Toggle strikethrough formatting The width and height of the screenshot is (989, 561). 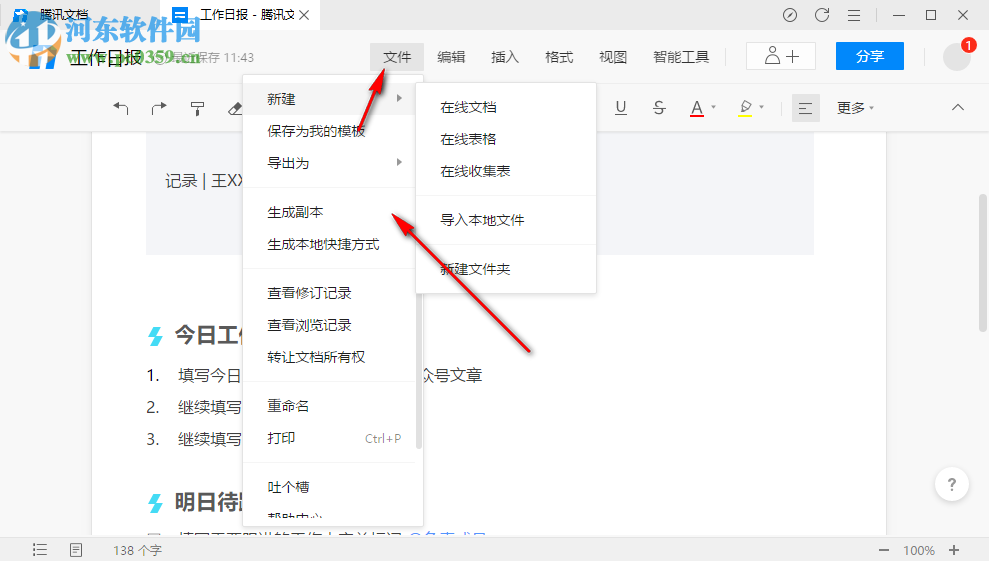click(659, 108)
